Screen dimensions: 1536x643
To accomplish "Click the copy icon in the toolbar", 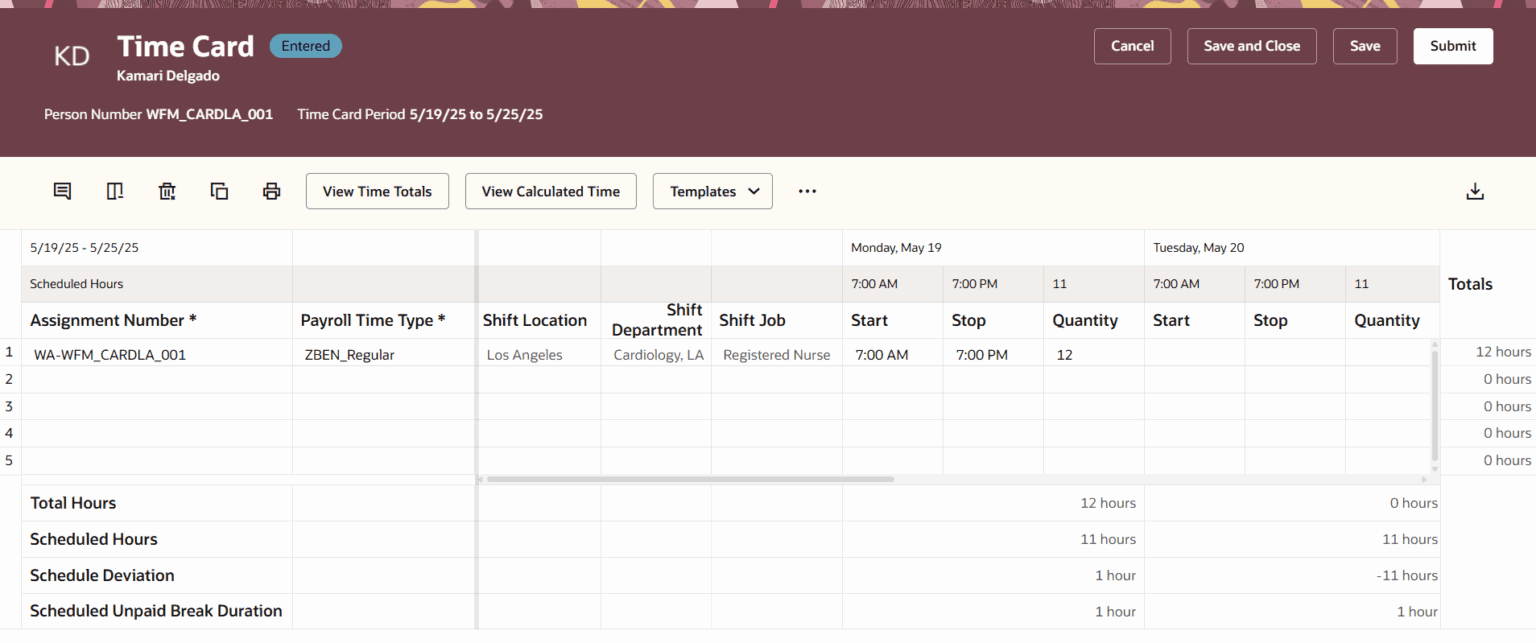I will click(219, 190).
